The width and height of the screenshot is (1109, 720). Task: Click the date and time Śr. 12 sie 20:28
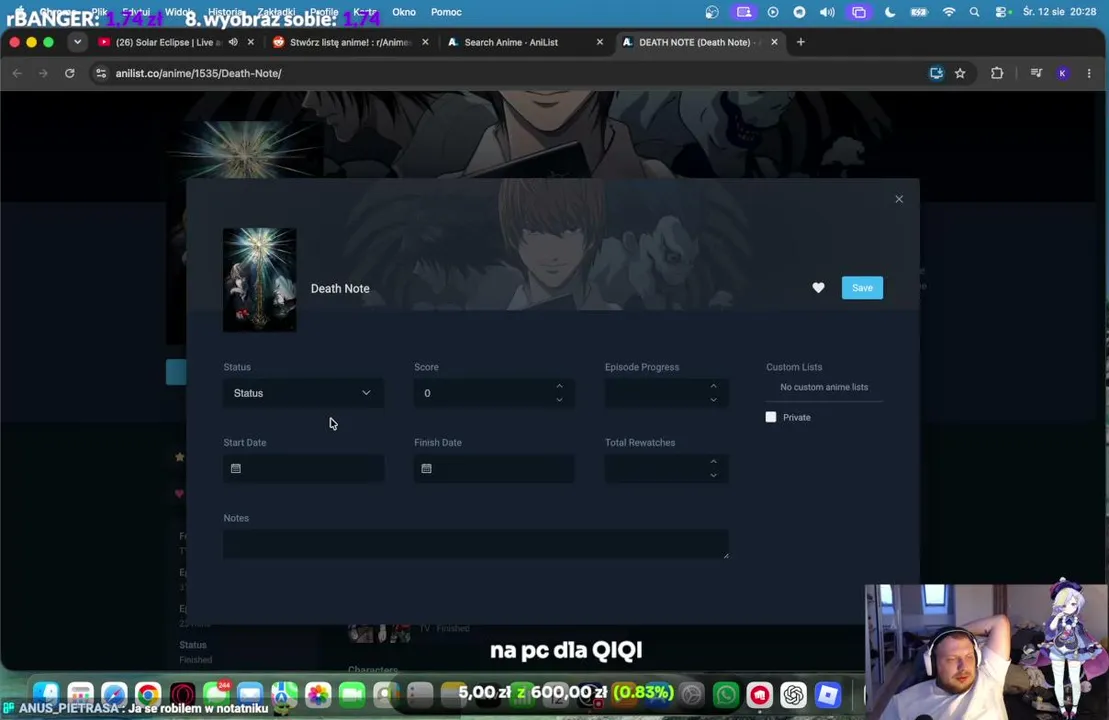click(1059, 12)
